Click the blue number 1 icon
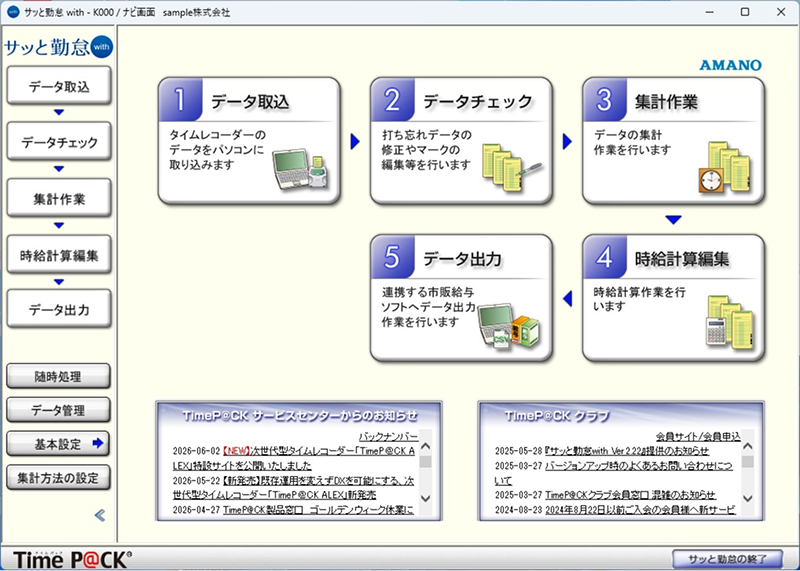The height and width of the screenshot is (571, 800). pyautogui.click(x=181, y=100)
